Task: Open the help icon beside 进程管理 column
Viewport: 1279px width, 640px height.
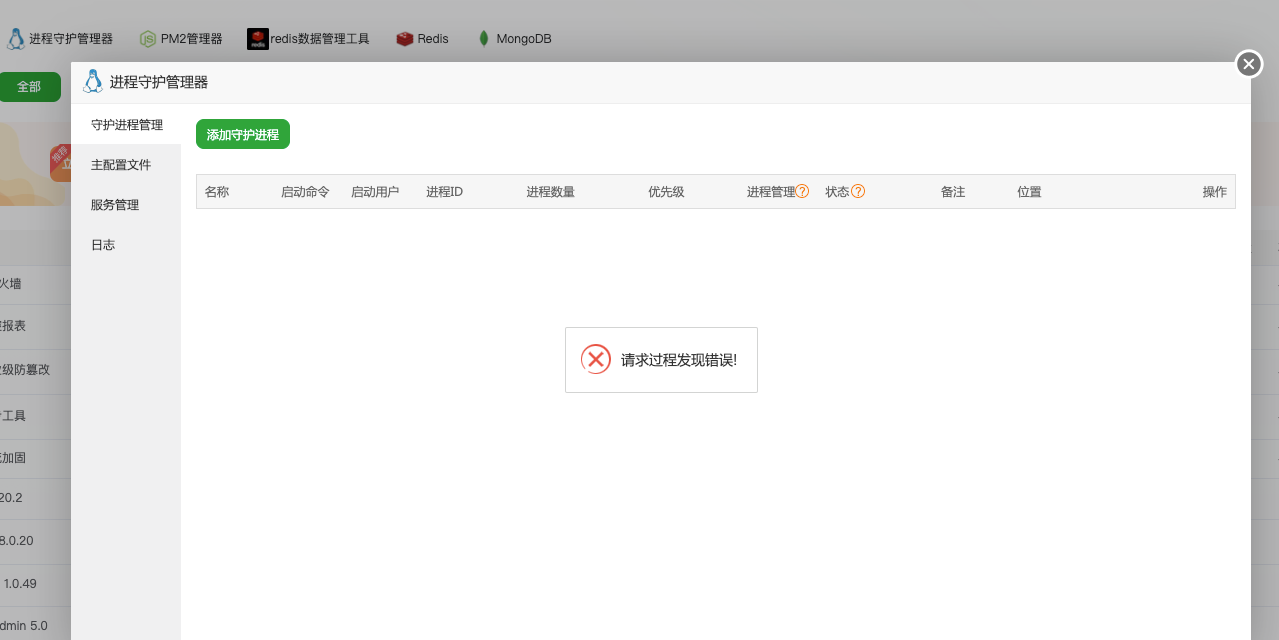Action: [x=803, y=191]
